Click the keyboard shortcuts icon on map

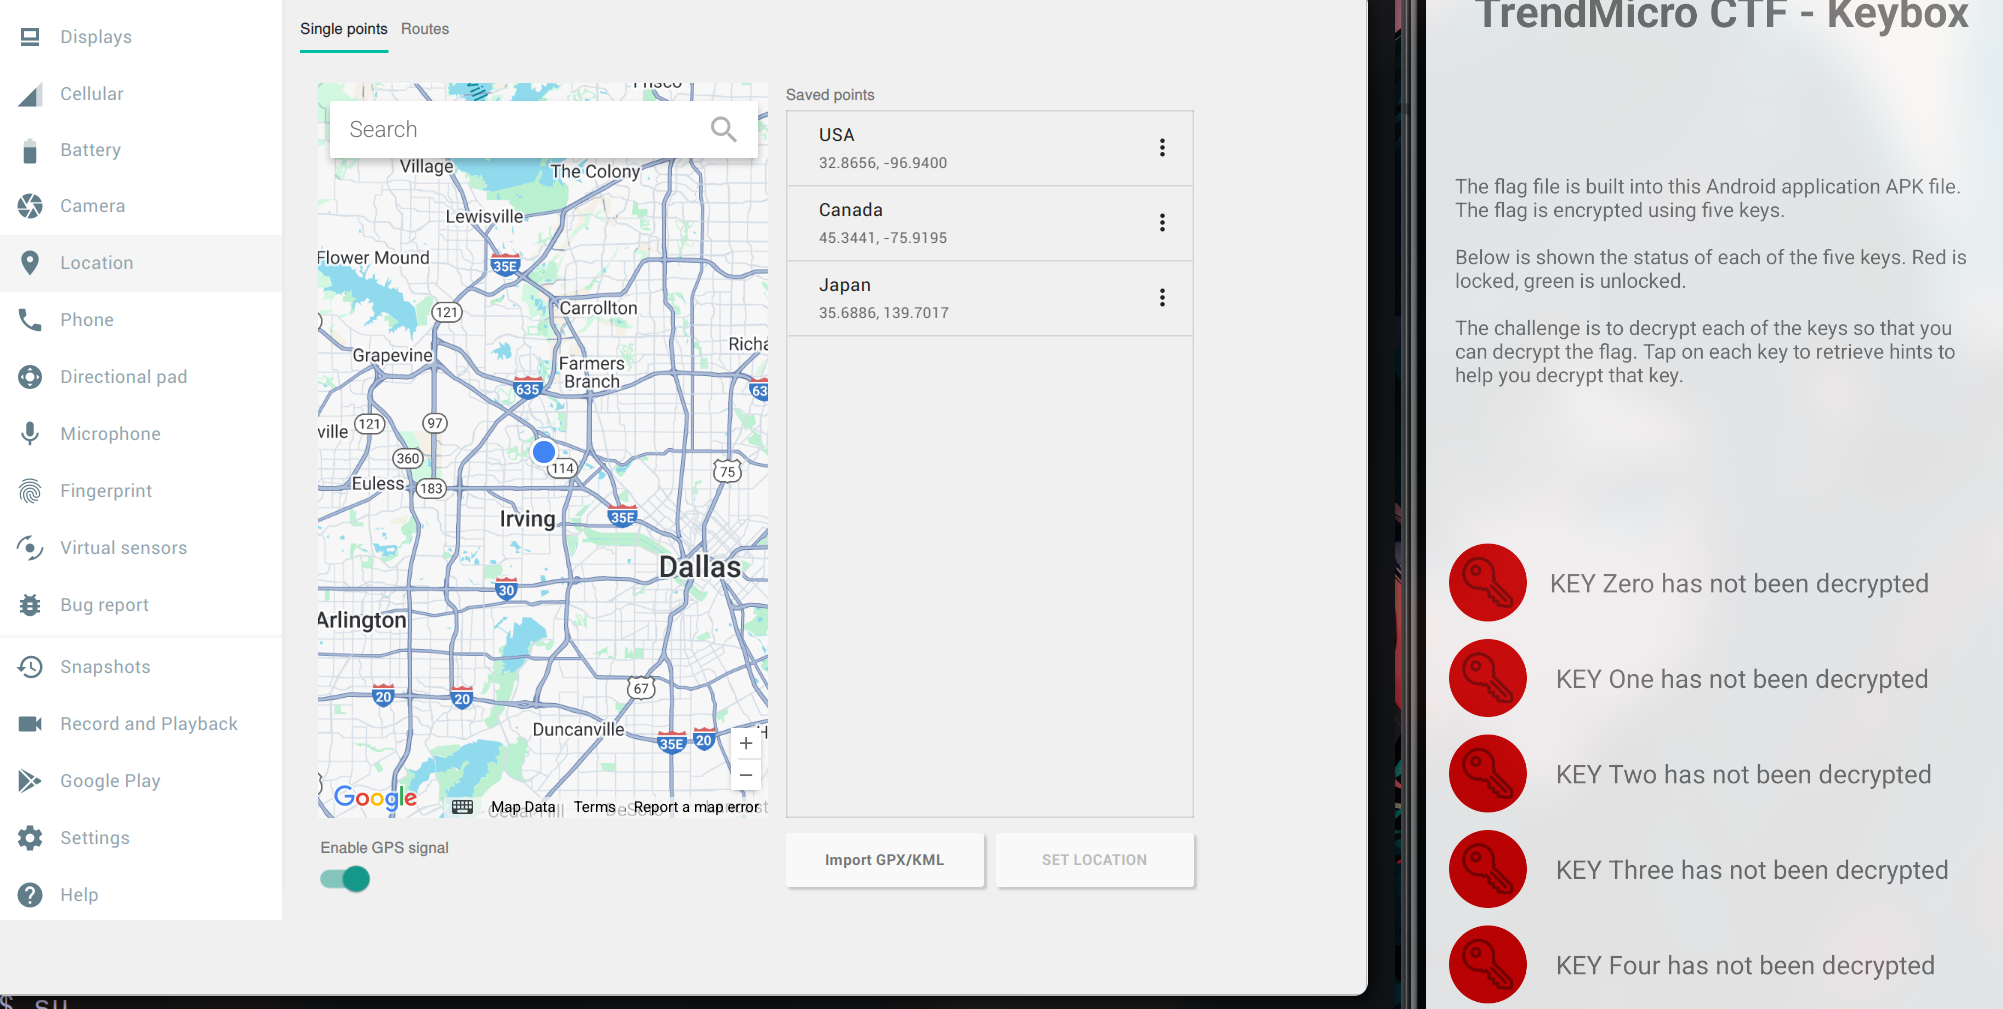tap(462, 807)
